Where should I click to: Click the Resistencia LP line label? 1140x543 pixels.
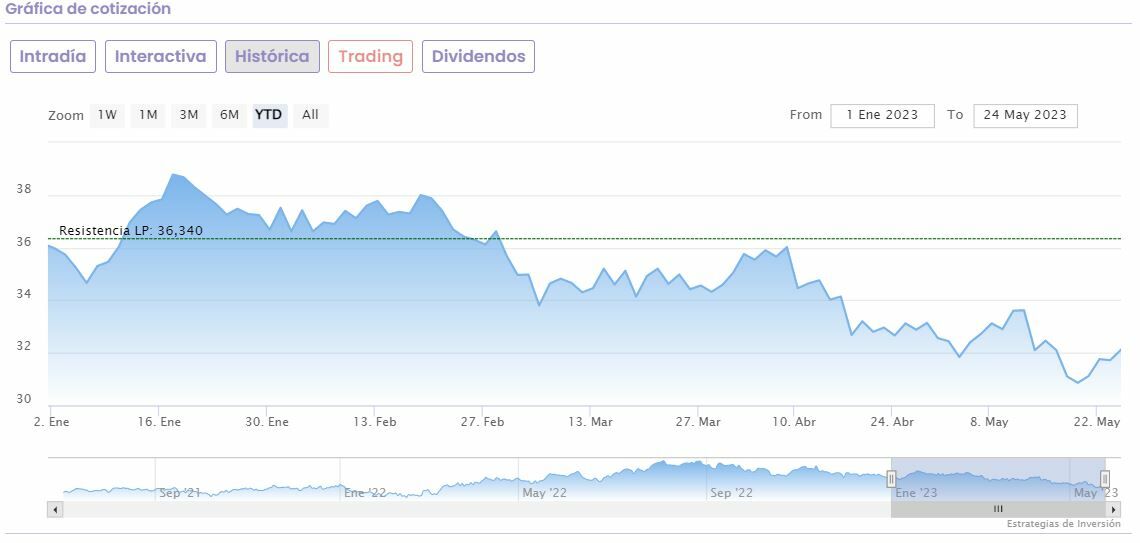pos(131,231)
